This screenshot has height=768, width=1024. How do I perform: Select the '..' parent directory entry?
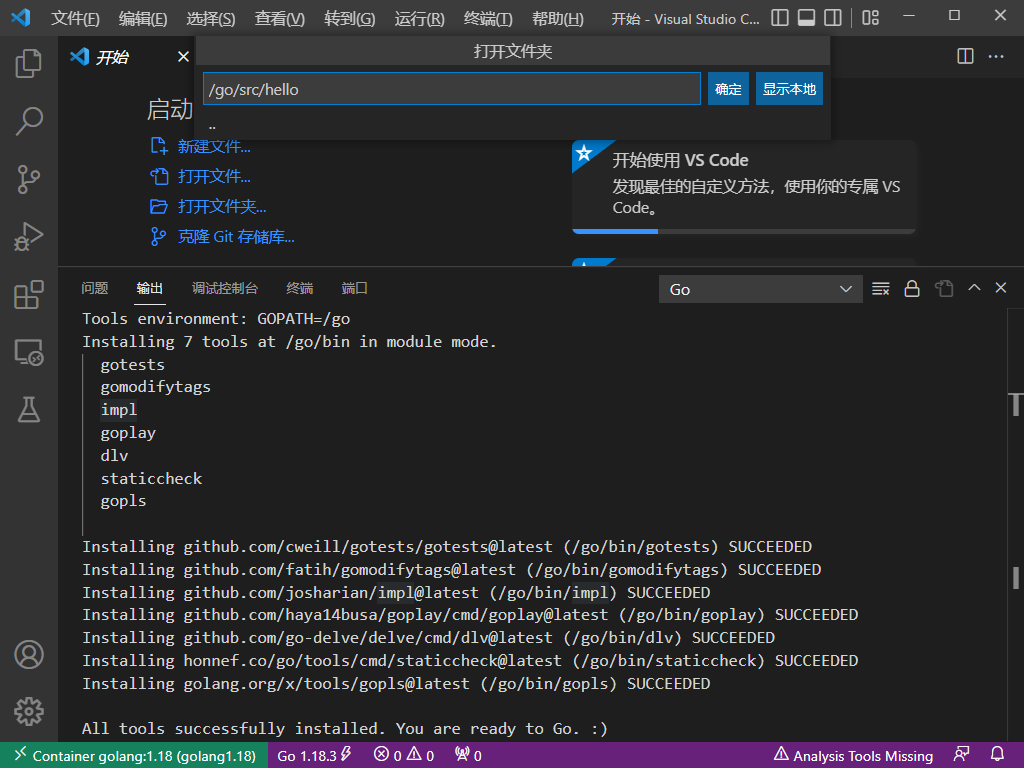click(x=513, y=124)
